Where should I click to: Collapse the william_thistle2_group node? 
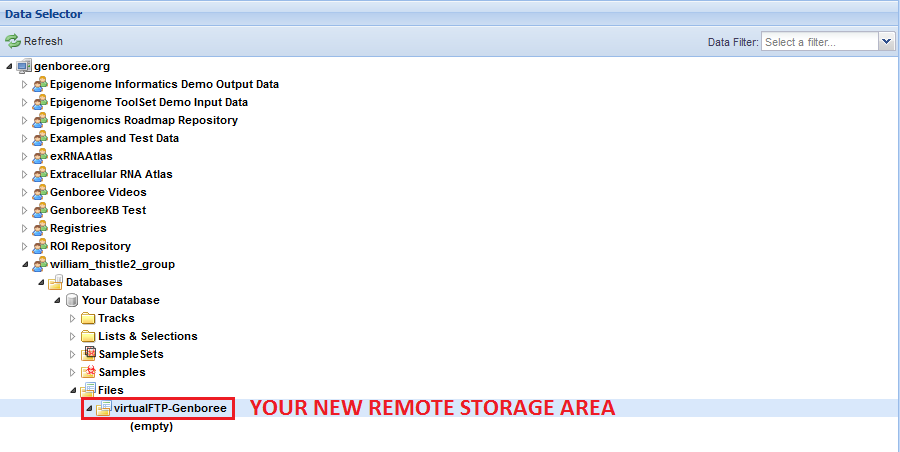[25, 264]
